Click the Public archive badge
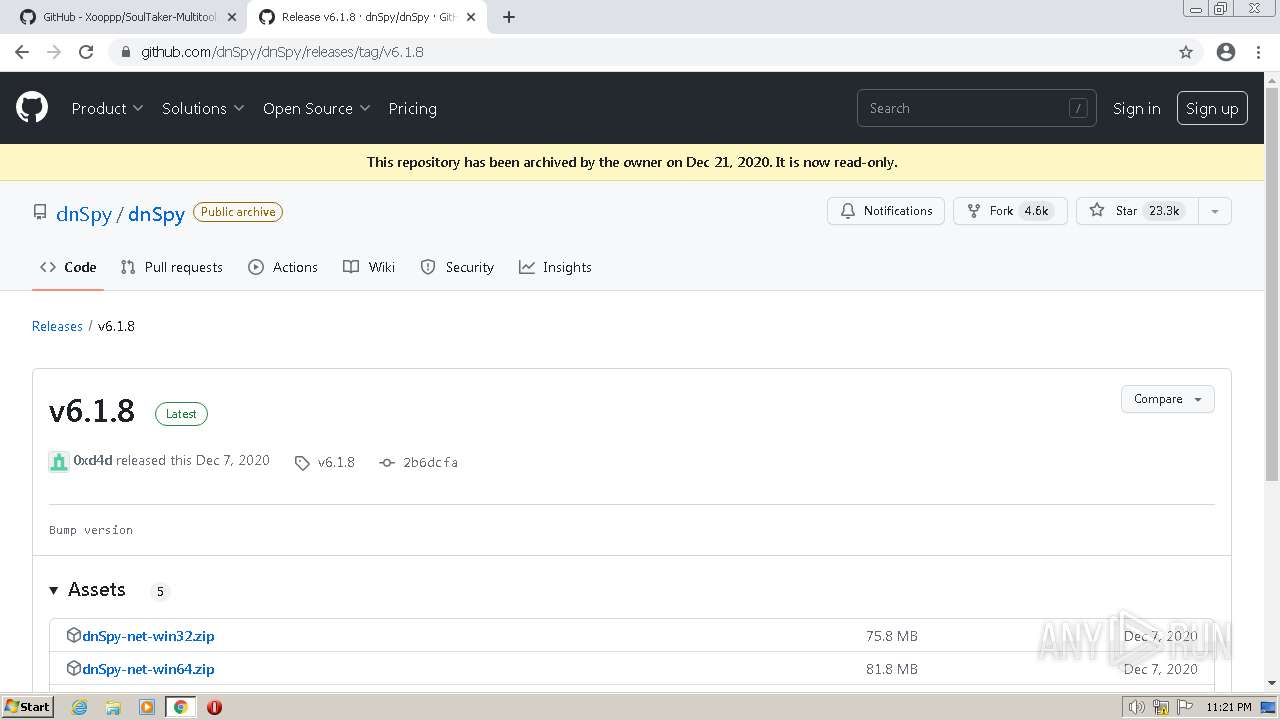This screenshot has width=1280, height=720. pos(238,212)
